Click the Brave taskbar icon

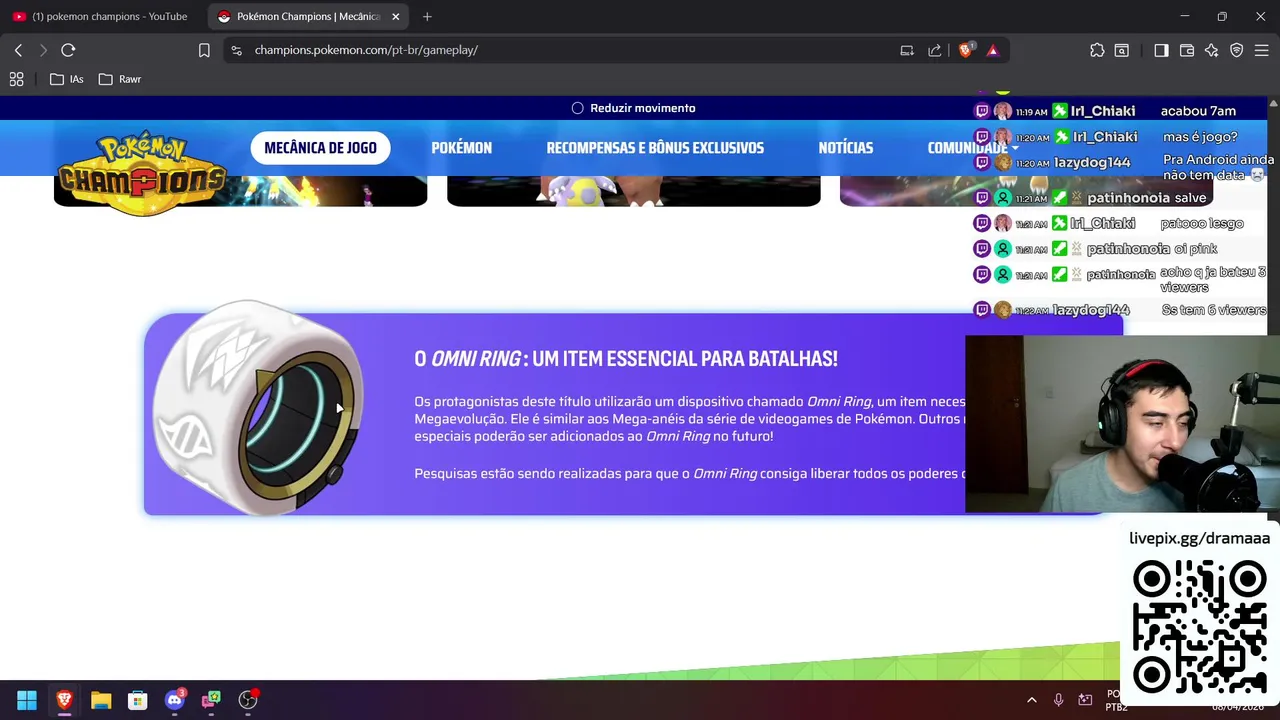click(x=64, y=700)
